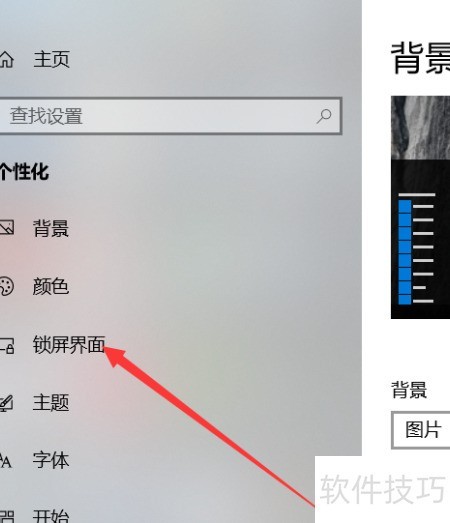This screenshot has width=450, height=523.
Task: Click the large 背景 page title
Action: pyautogui.click(x=420, y=58)
